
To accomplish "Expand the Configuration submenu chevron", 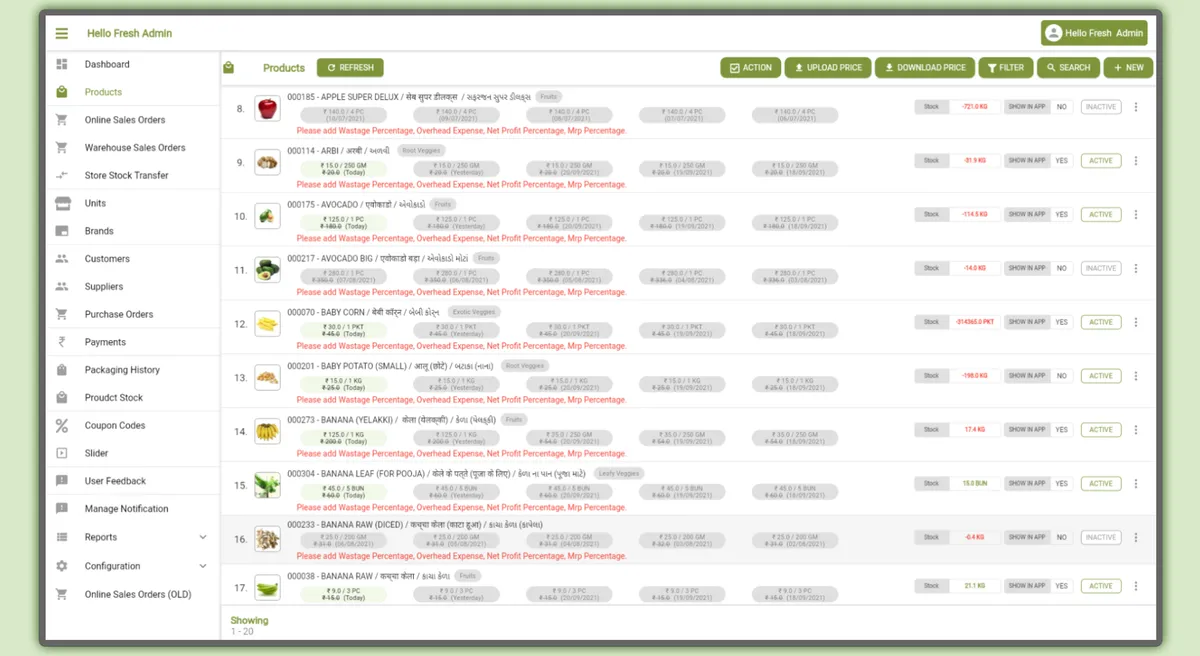I will (x=203, y=566).
